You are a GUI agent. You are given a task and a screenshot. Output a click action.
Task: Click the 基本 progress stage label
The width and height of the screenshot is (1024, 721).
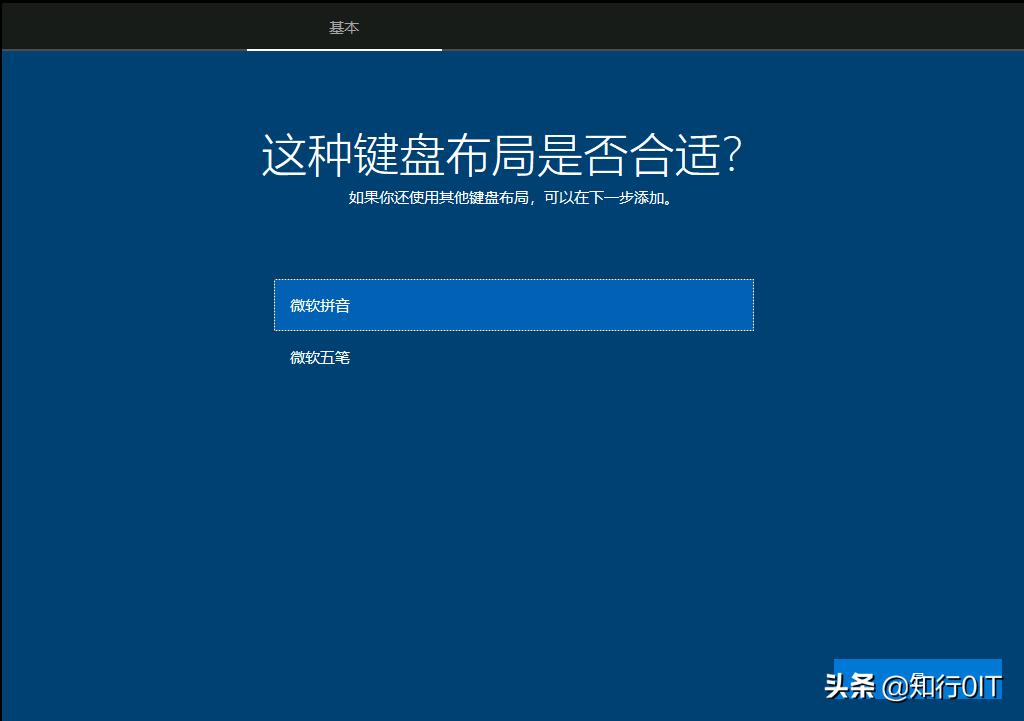[344, 28]
